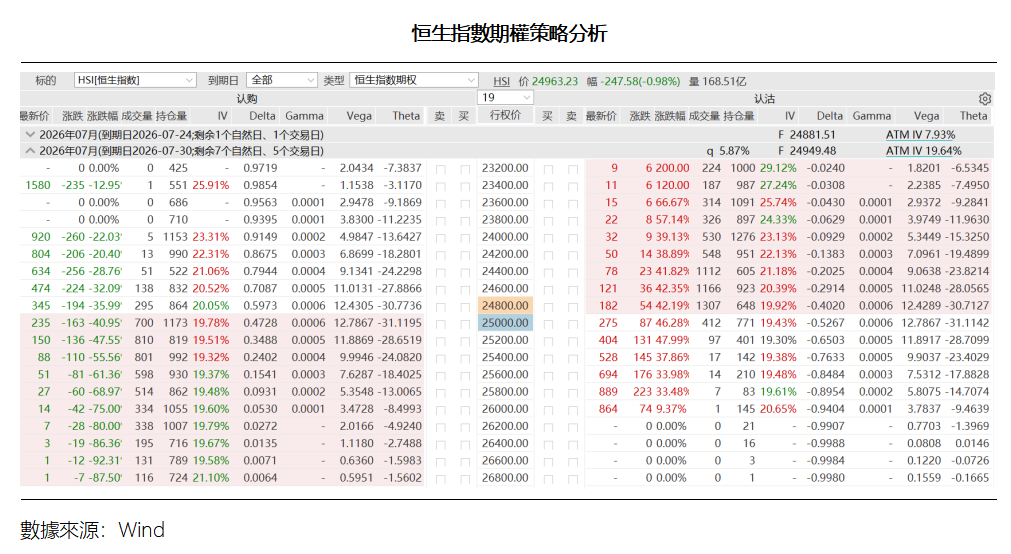Screen dimensions: 1011x554
Task: Sort by the put-side 持仓量 column header
Action: coord(739,116)
